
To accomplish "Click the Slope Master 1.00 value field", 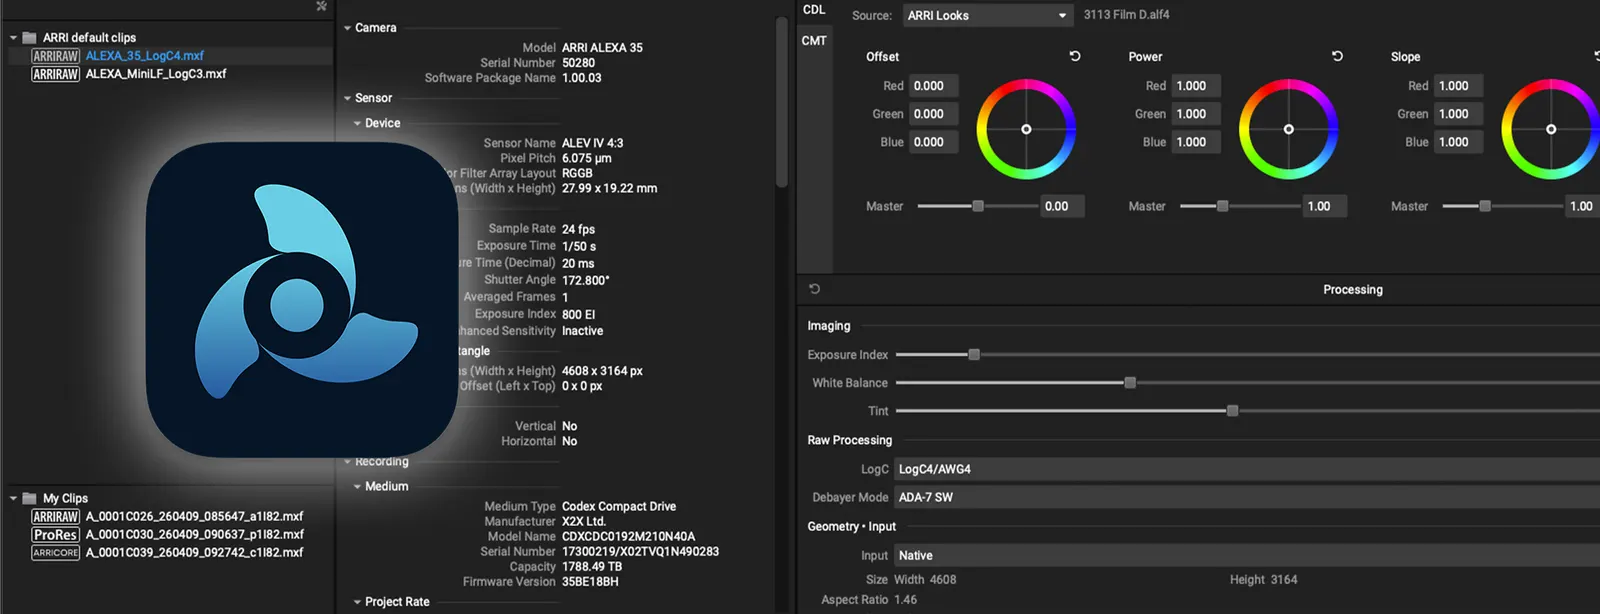I will point(1583,206).
